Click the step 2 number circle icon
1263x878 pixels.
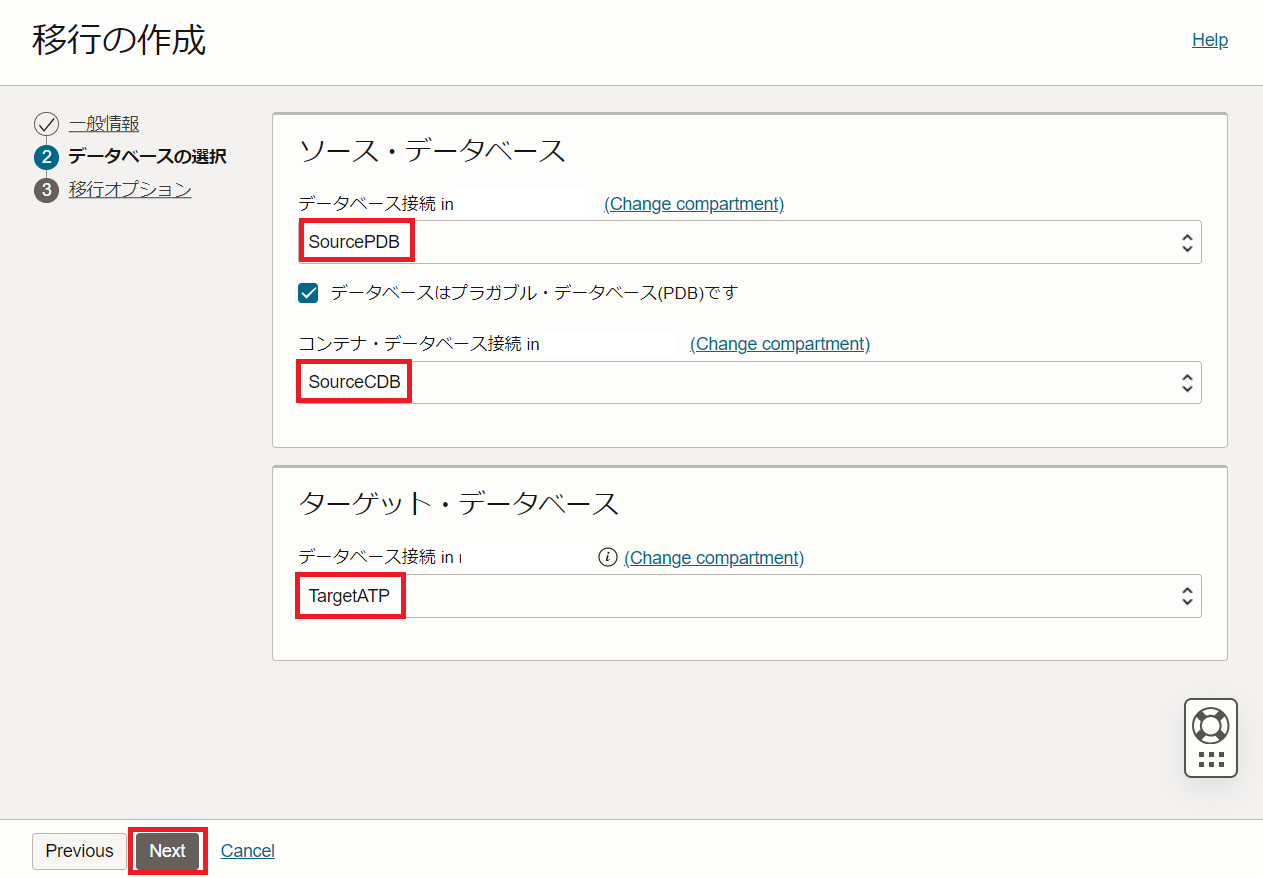pyautogui.click(x=46, y=157)
